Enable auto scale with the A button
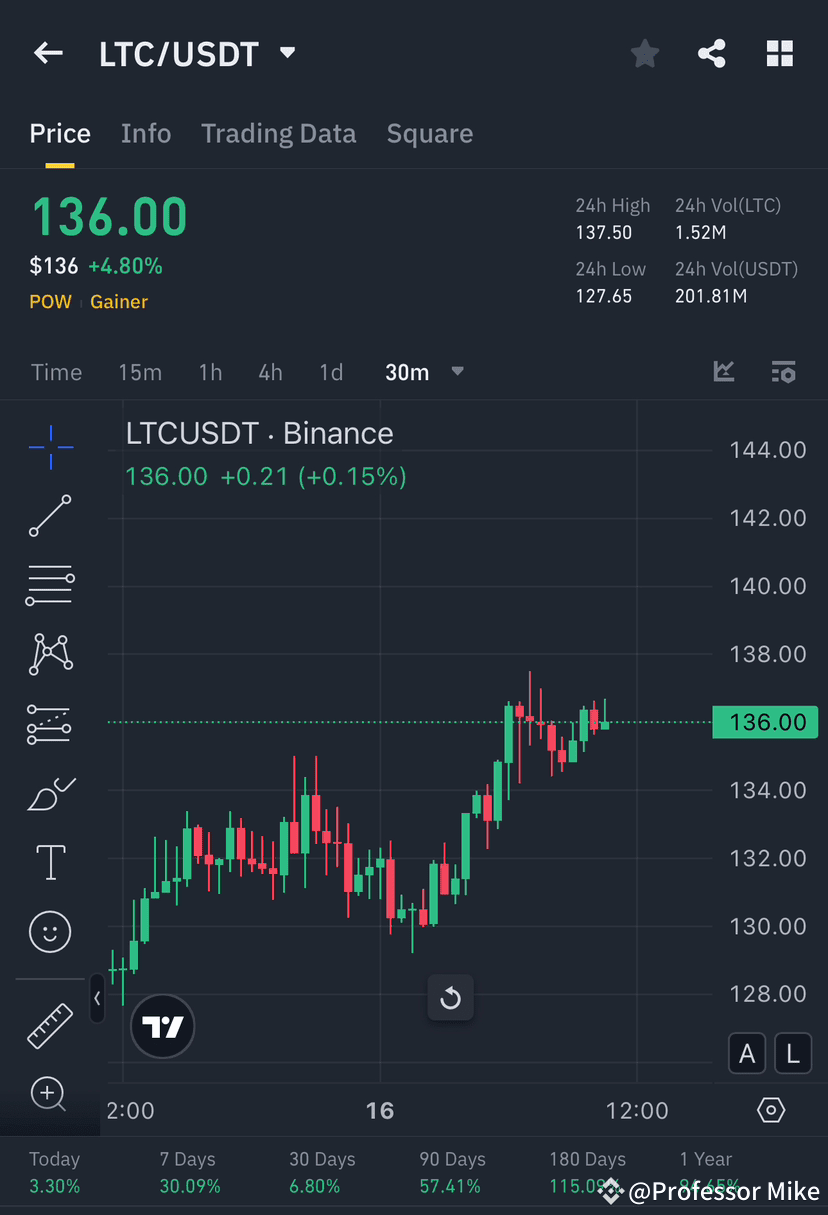 click(x=746, y=1053)
